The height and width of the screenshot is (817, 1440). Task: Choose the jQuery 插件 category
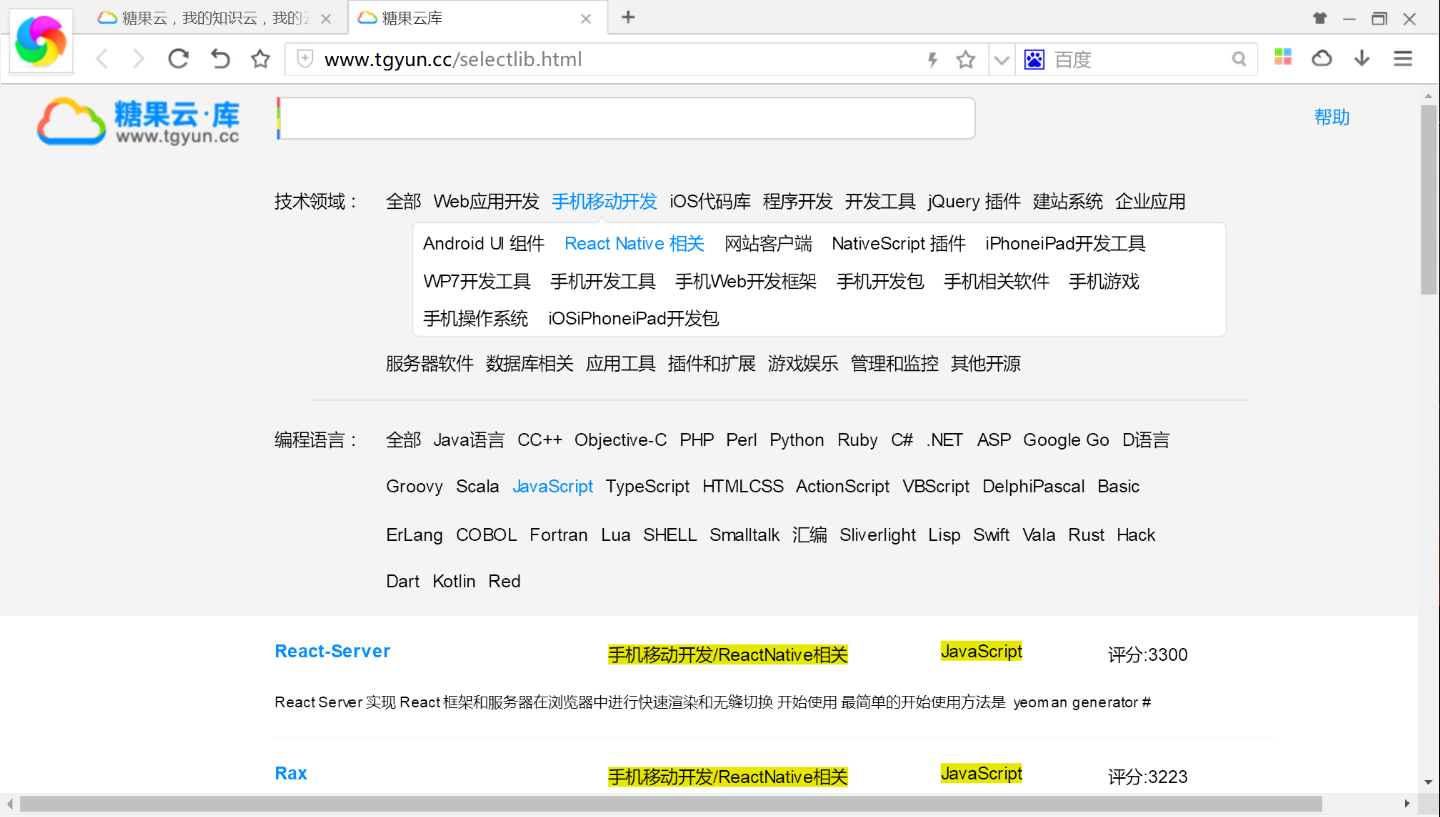(x=974, y=201)
